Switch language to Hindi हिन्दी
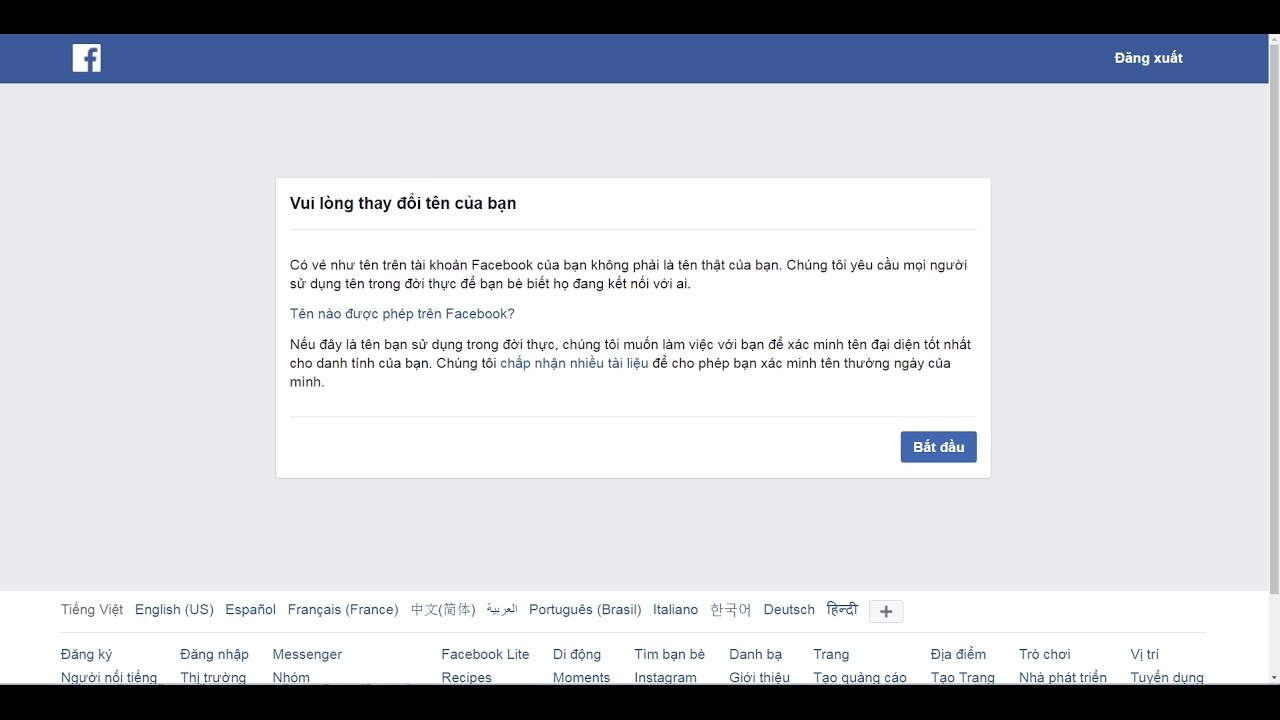The width and height of the screenshot is (1280, 720). [x=842, y=609]
